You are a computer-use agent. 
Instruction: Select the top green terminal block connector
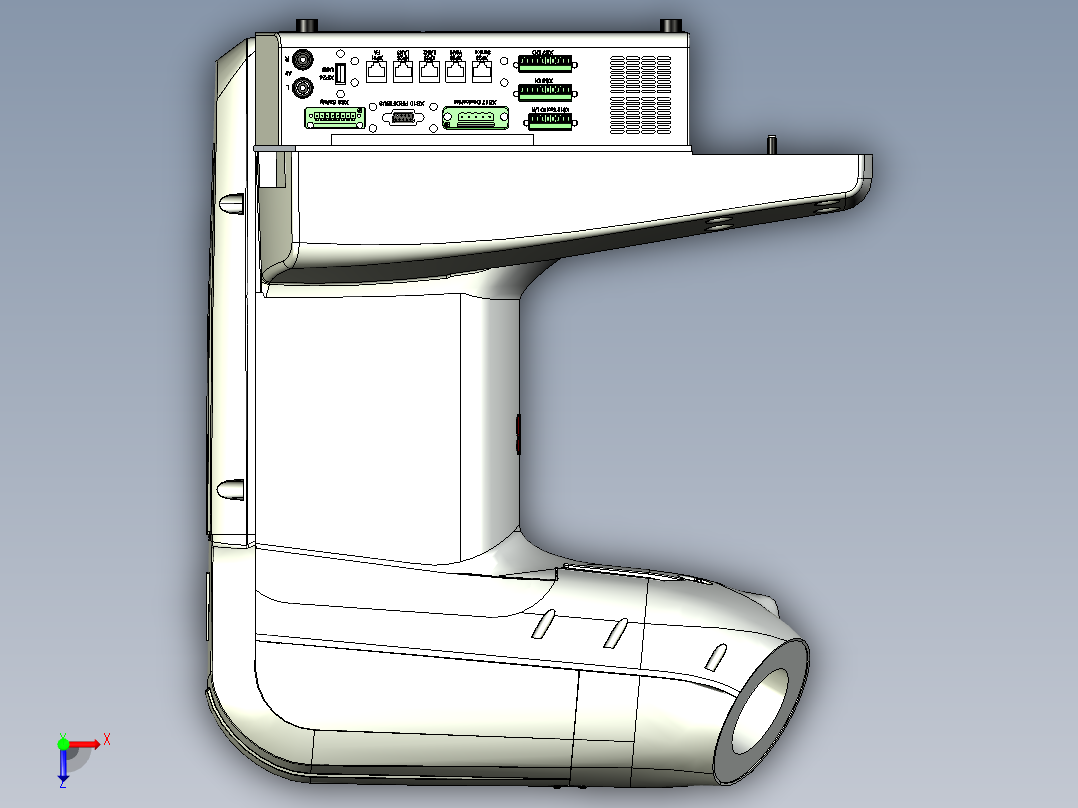point(545,63)
